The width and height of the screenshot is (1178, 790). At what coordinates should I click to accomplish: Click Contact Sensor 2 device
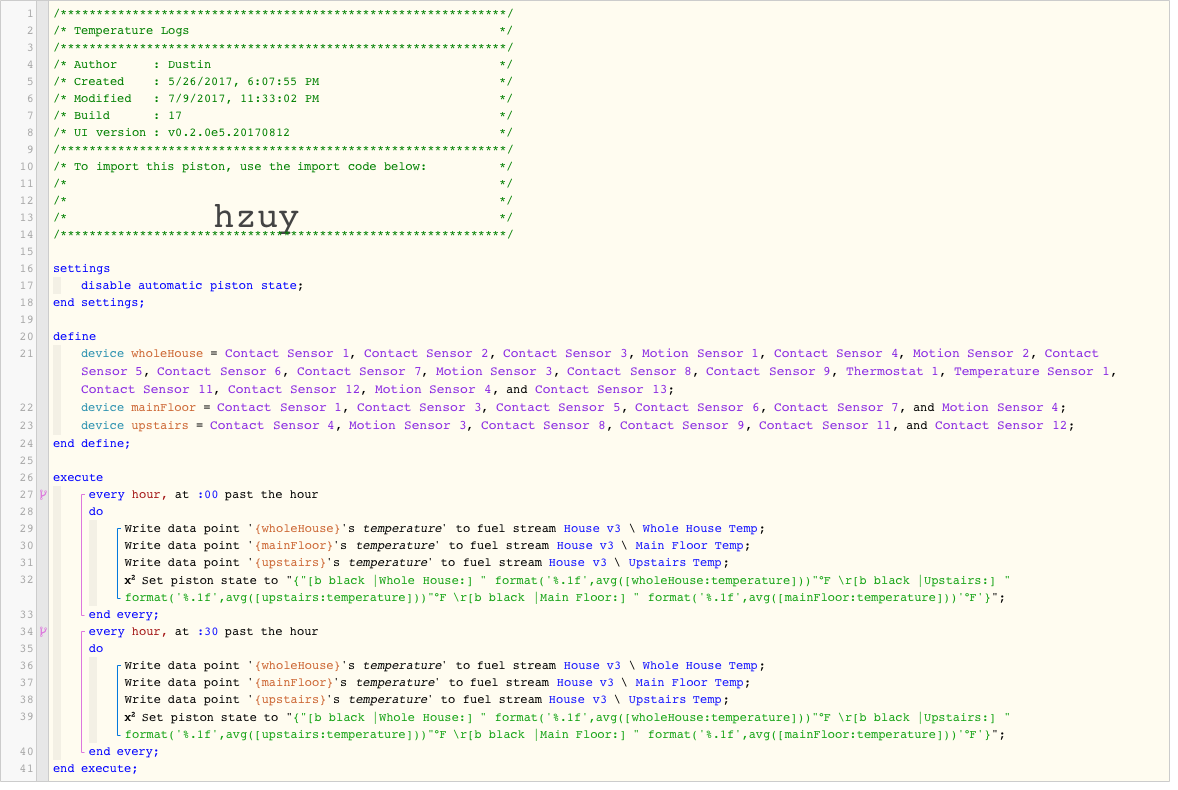426,354
